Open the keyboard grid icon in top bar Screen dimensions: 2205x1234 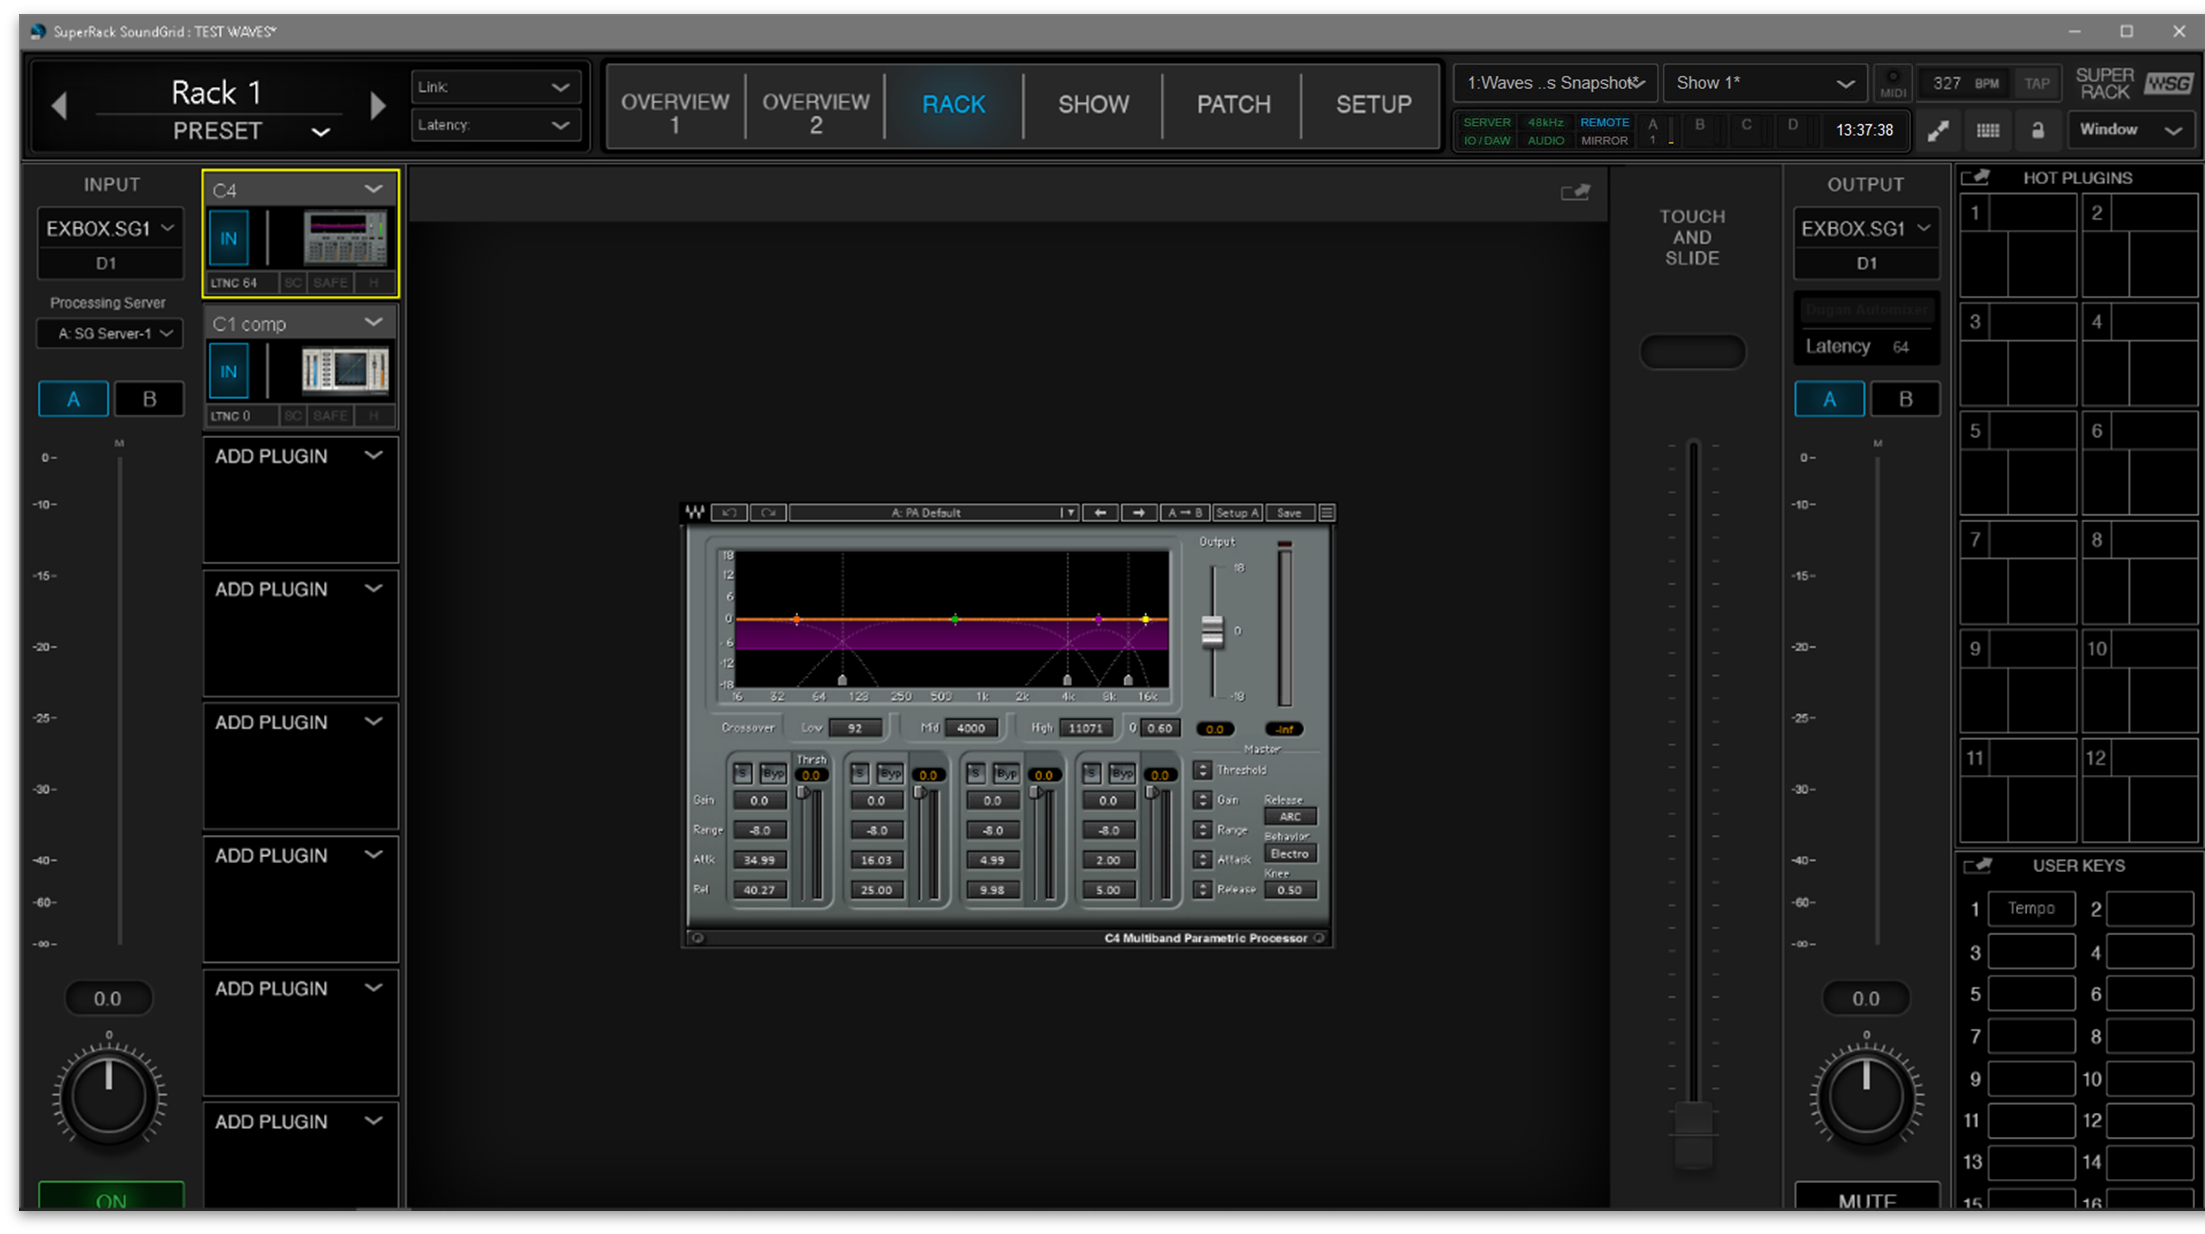coord(1988,131)
